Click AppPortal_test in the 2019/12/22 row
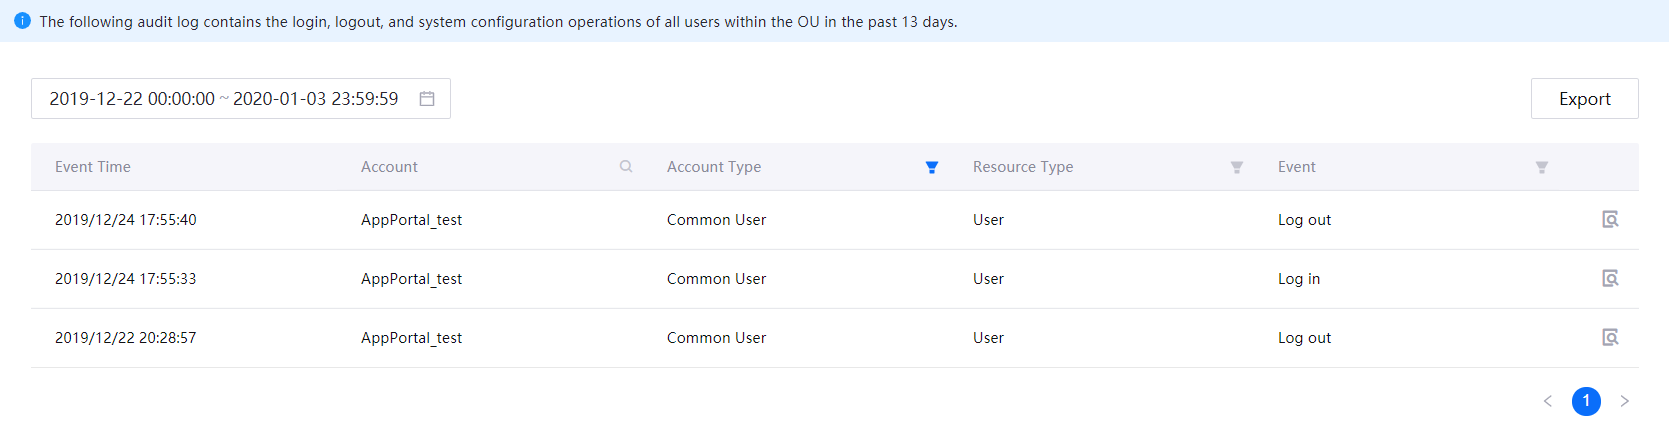Viewport: 1669px width, 426px height. pyautogui.click(x=411, y=338)
